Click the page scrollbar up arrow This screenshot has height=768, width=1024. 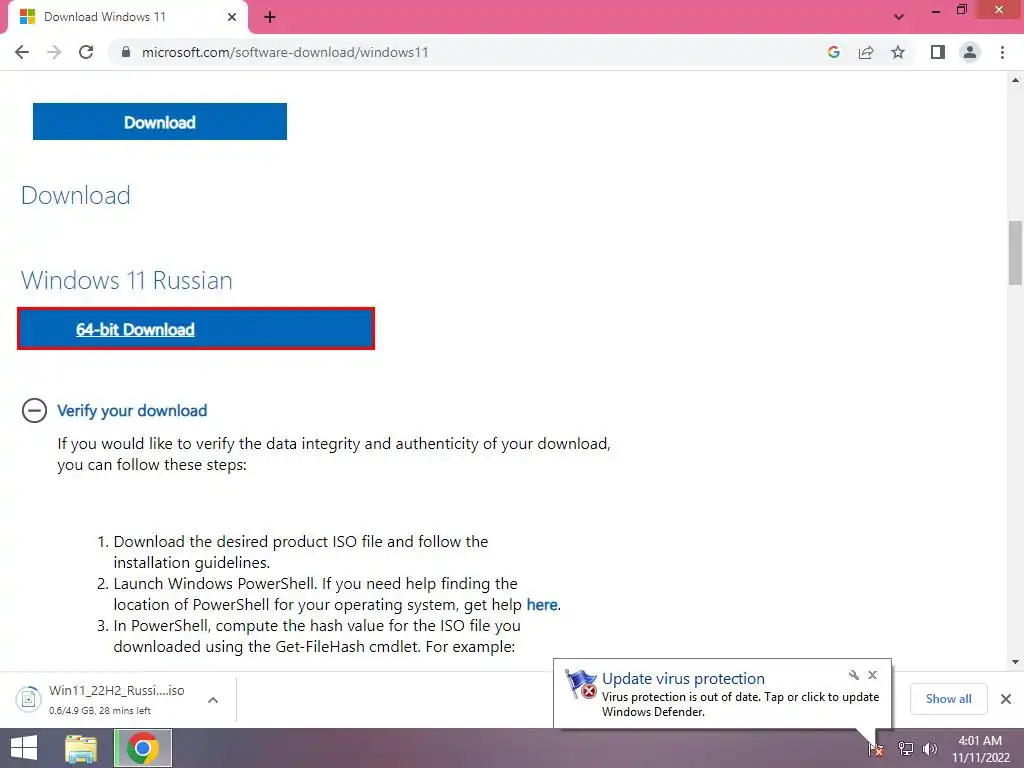pos(1015,80)
